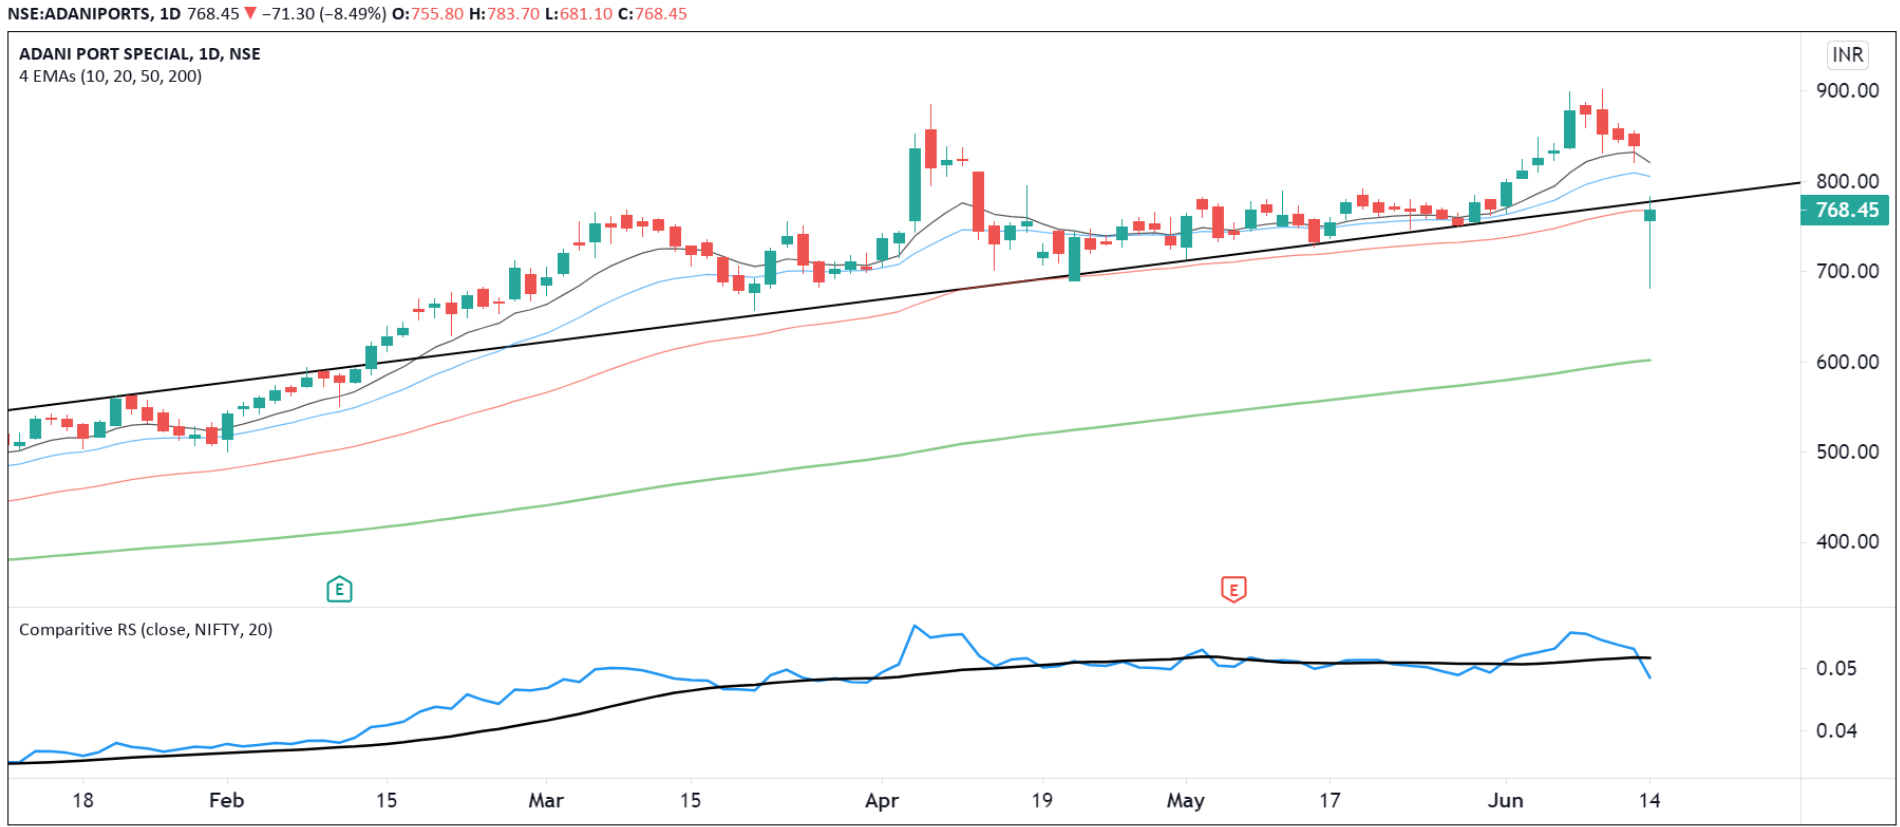Select the 4 EMAs indicator legend
Image resolution: width=1900 pixels, height=827 pixels.
click(110, 76)
